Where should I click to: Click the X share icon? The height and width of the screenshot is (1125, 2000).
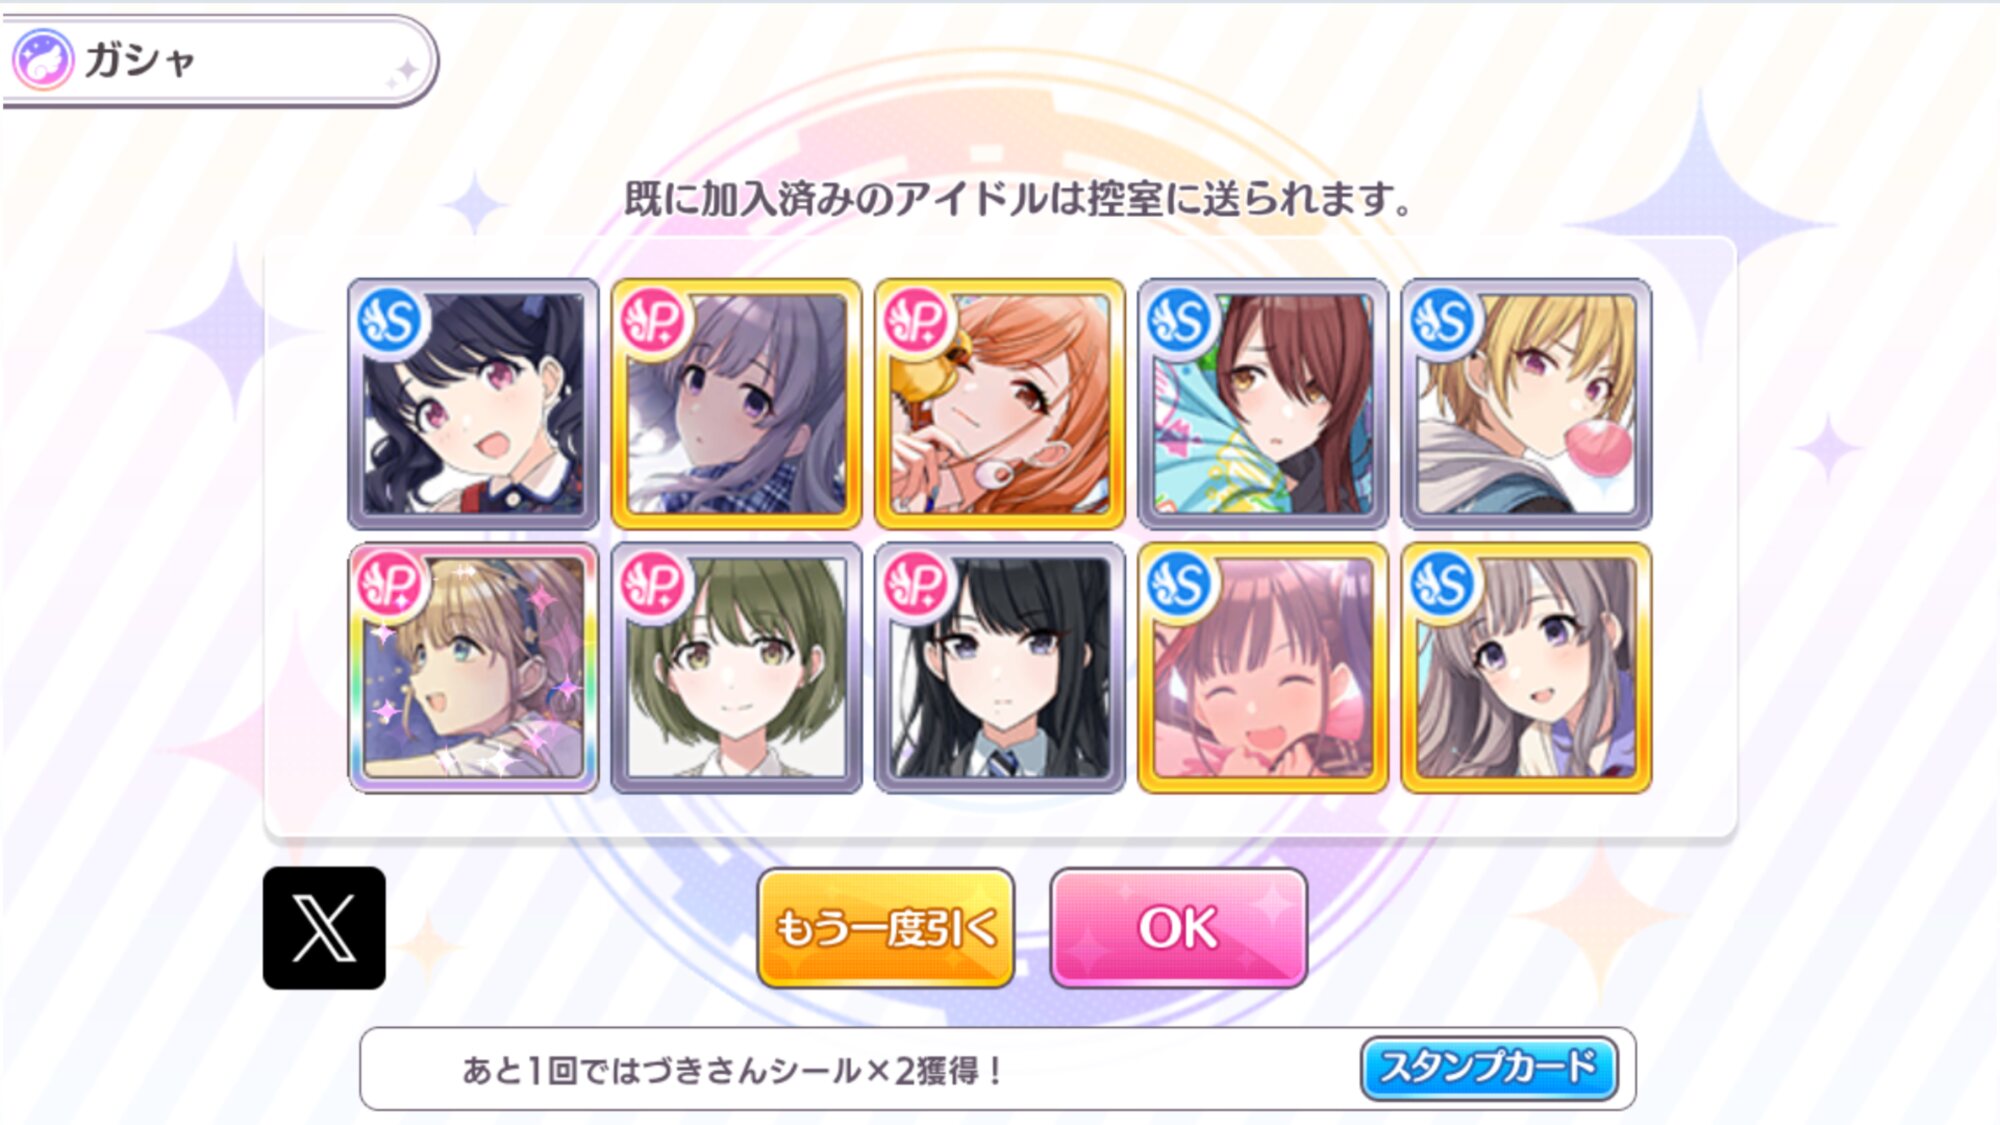point(324,928)
